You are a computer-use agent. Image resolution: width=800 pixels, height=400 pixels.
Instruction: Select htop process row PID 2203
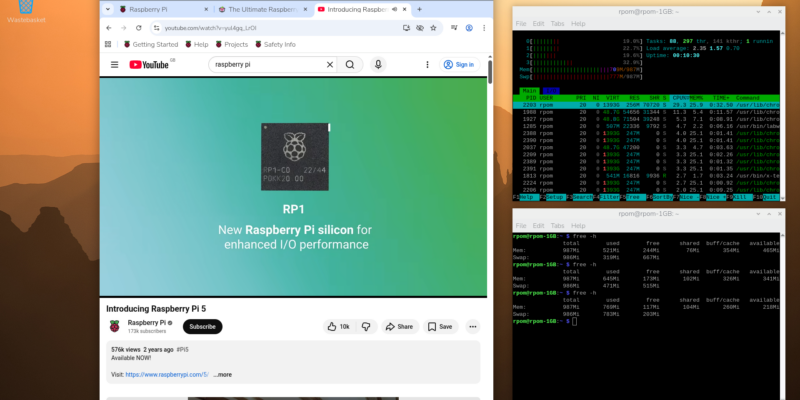[646, 105]
